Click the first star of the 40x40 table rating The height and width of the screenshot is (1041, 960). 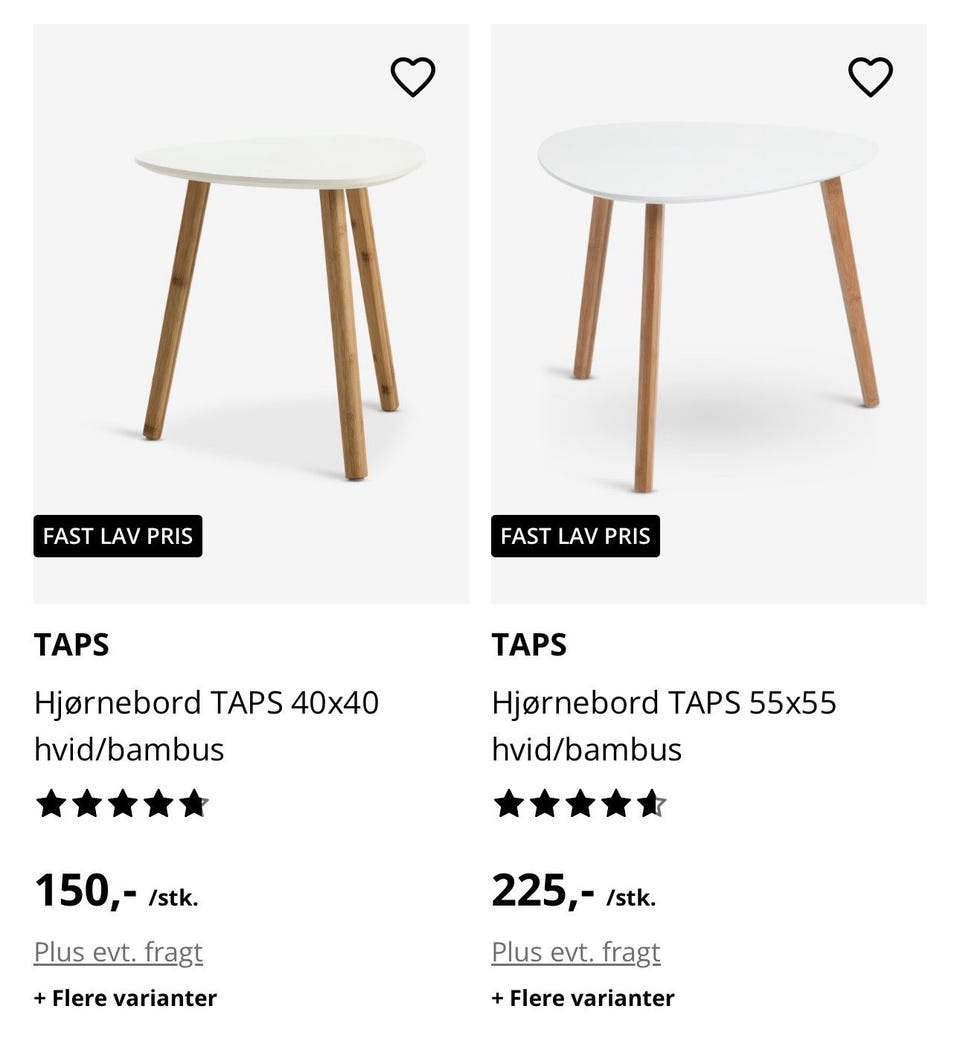(x=50, y=804)
